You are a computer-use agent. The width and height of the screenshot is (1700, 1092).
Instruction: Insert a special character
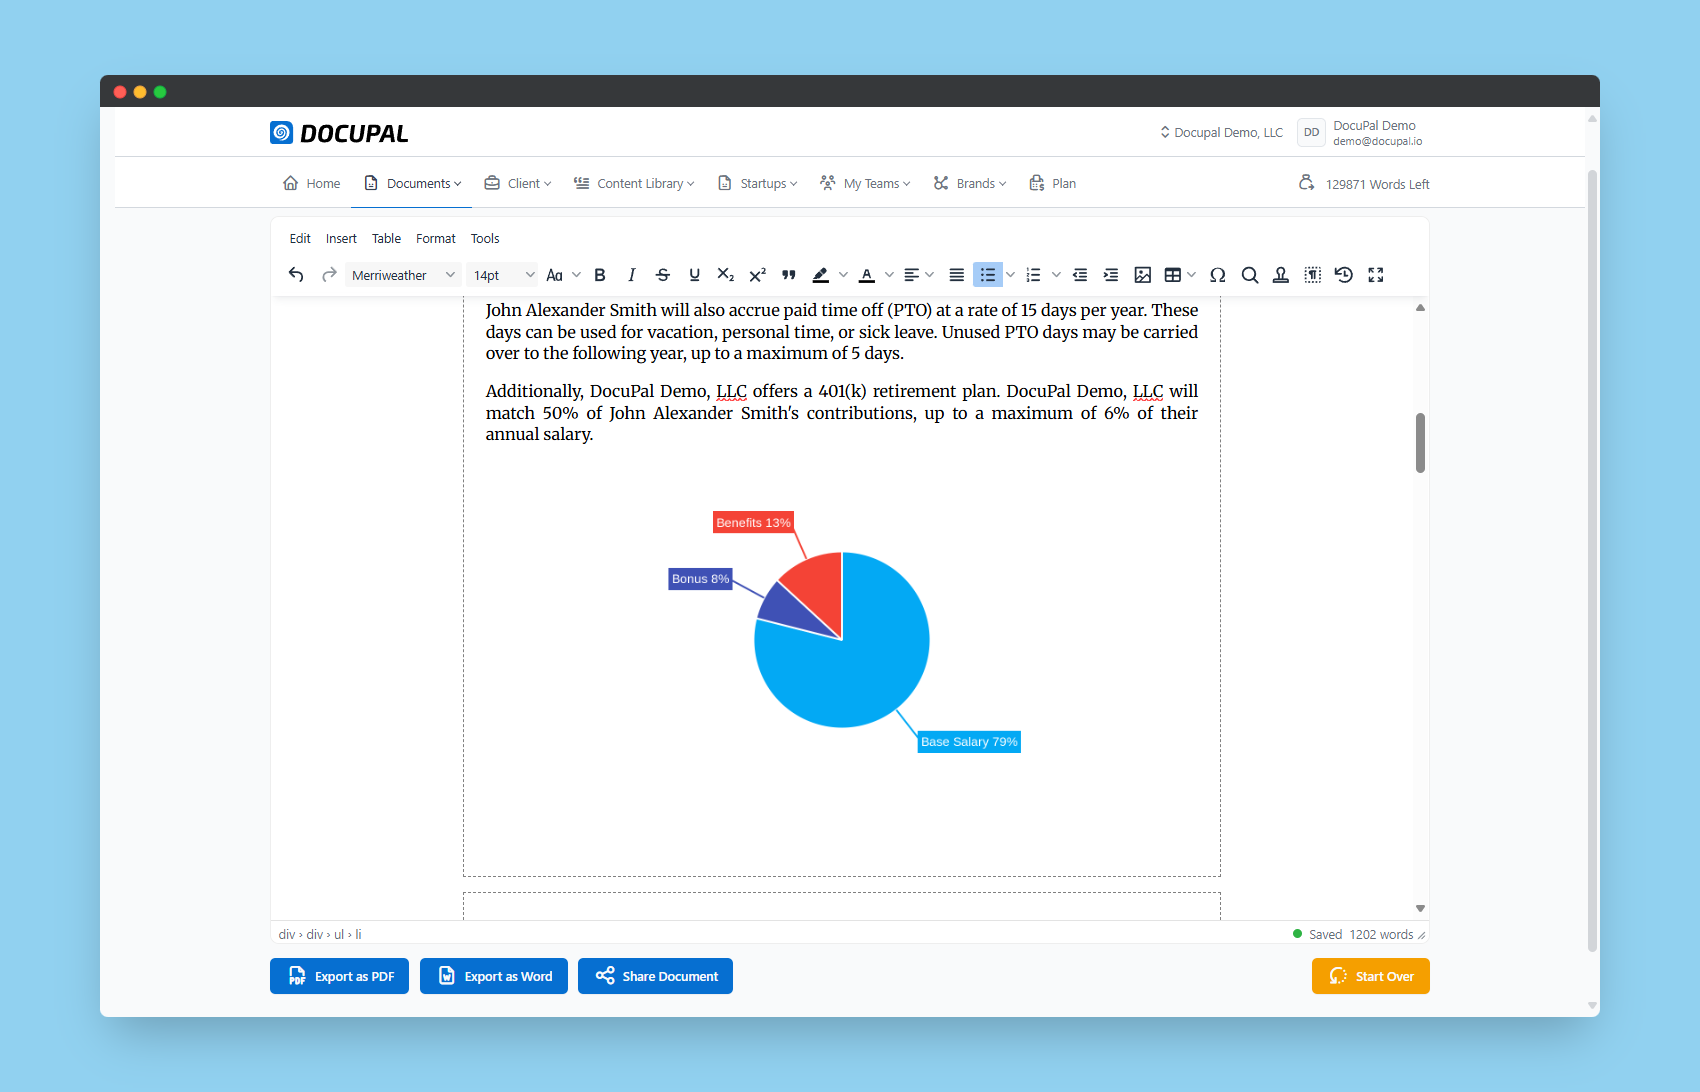pyautogui.click(x=1218, y=275)
